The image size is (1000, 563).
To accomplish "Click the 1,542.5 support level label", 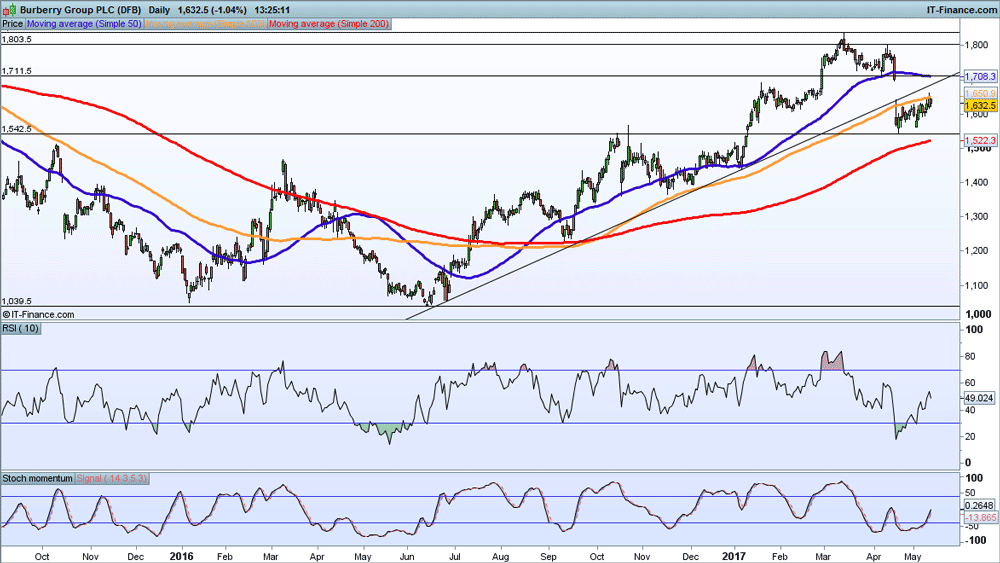I will [x=17, y=129].
